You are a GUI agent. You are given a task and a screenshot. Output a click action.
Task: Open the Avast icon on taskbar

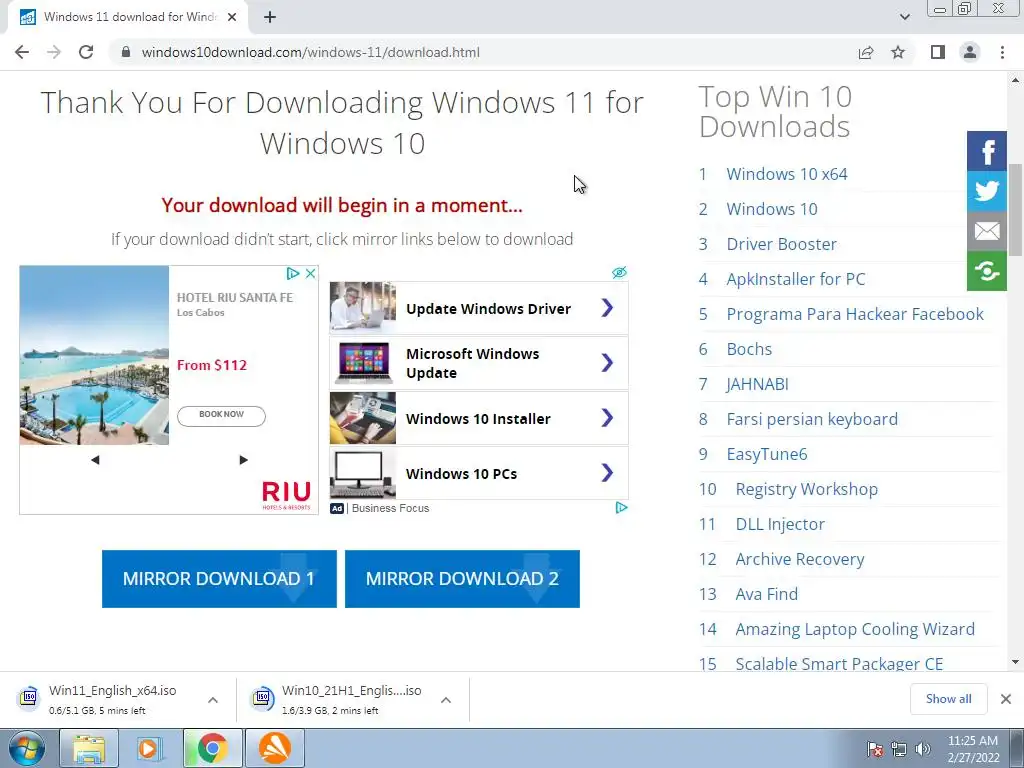[x=275, y=748]
